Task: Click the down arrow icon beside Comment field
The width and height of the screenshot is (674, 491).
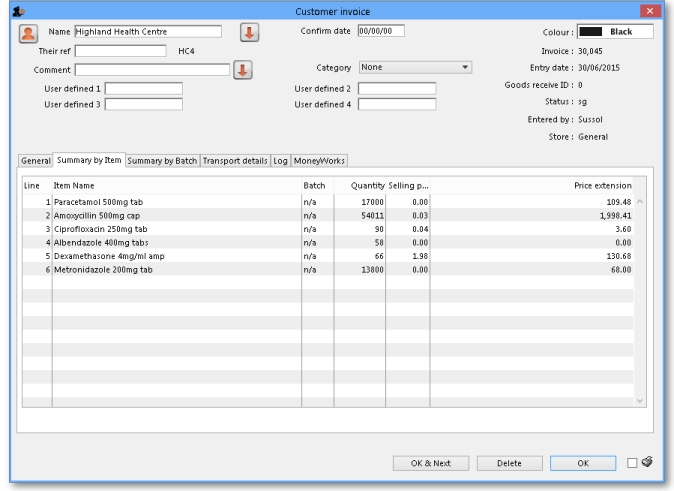Action: pos(242,70)
